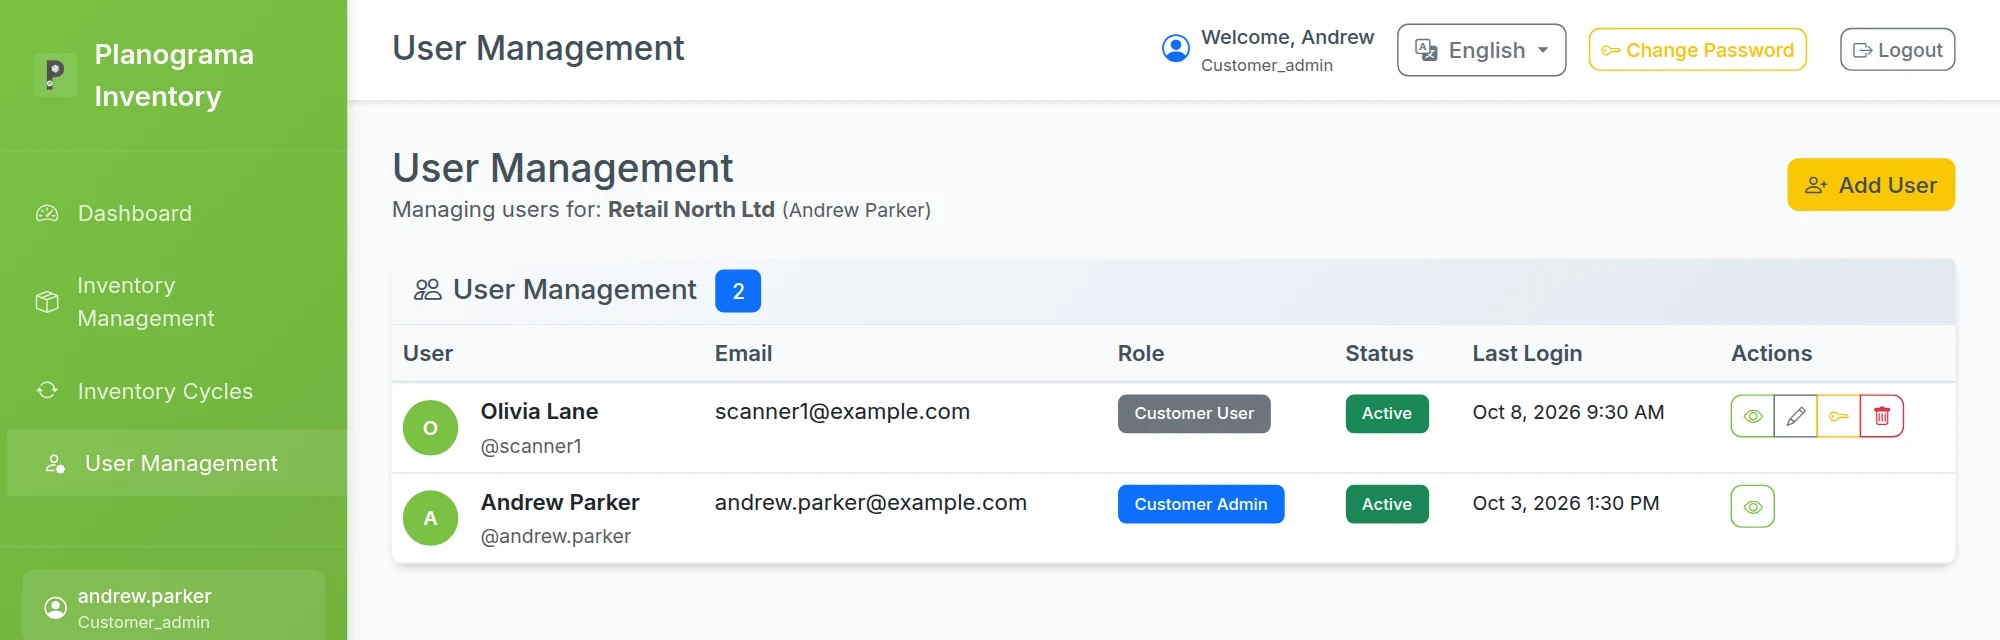Screen dimensions: 2000x640
Task: Delete Olivia Lane with trash icon
Action: 1881,416
